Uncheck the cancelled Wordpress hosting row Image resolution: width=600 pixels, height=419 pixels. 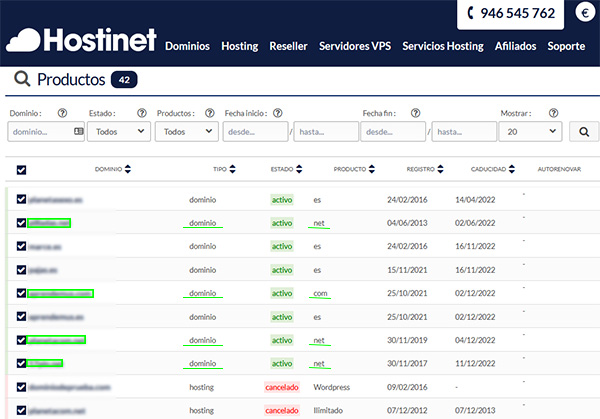tap(21, 387)
